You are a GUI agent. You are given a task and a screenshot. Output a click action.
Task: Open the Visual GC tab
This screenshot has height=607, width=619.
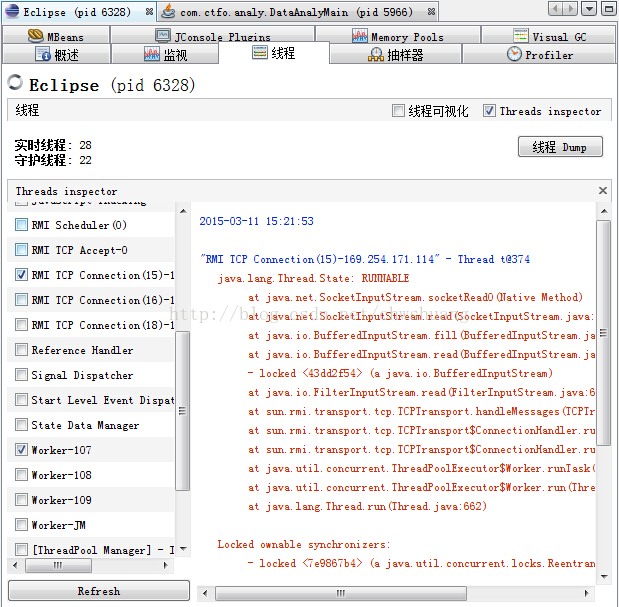tap(549, 35)
